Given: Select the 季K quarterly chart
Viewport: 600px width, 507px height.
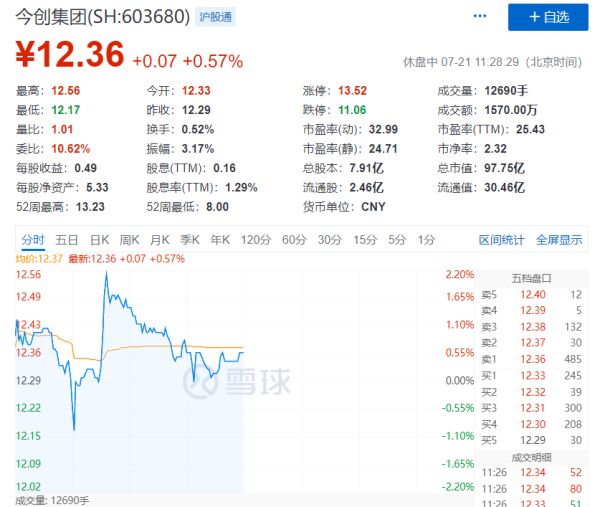Looking at the screenshot, I should tap(189, 239).
